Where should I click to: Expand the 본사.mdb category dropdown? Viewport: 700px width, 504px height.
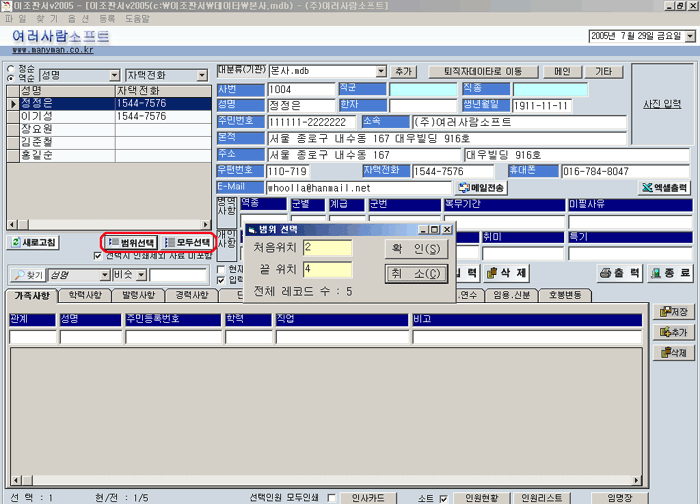pos(381,72)
